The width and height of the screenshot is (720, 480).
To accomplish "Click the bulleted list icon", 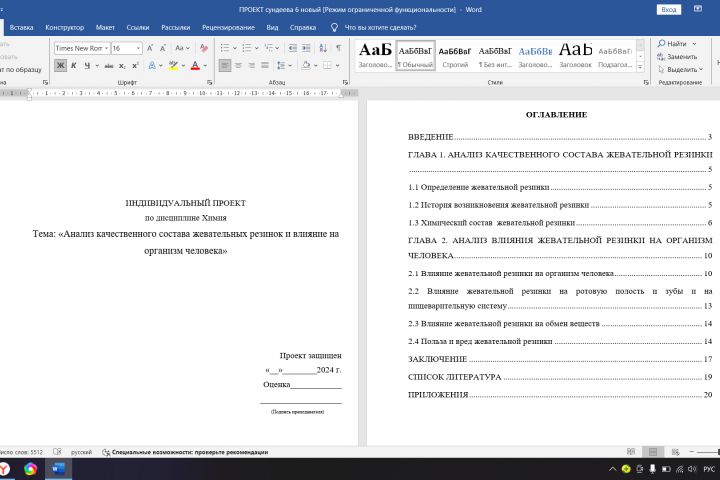I will (x=225, y=48).
